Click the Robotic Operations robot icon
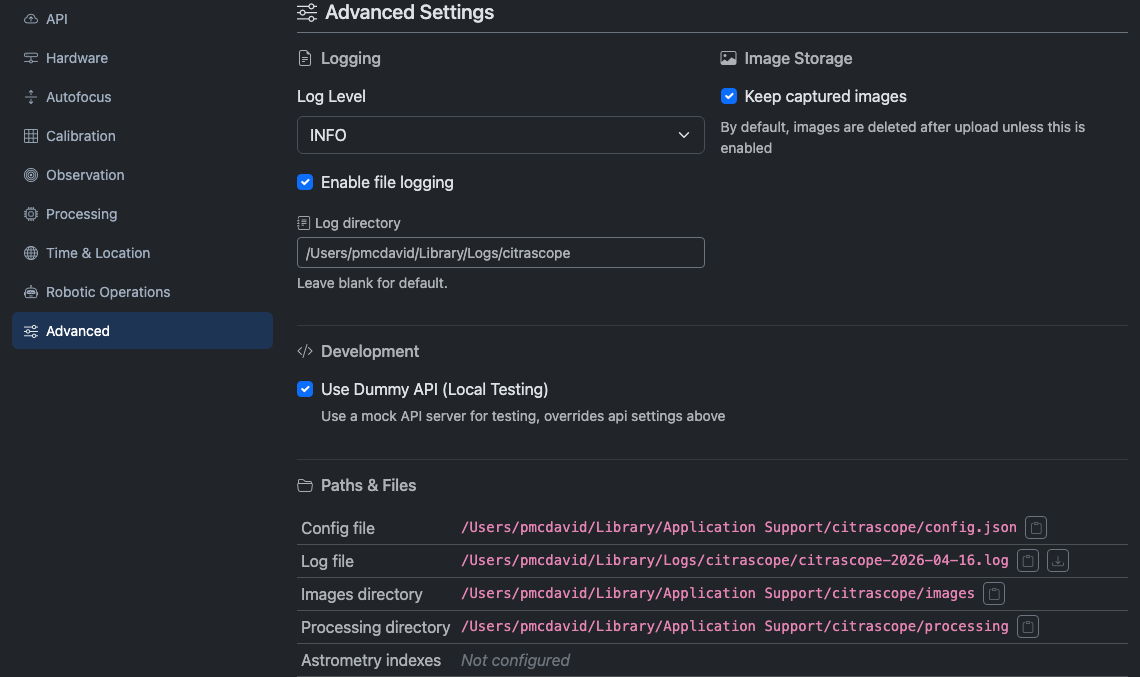Image resolution: width=1140 pixels, height=677 pixels. pos(31,292)
